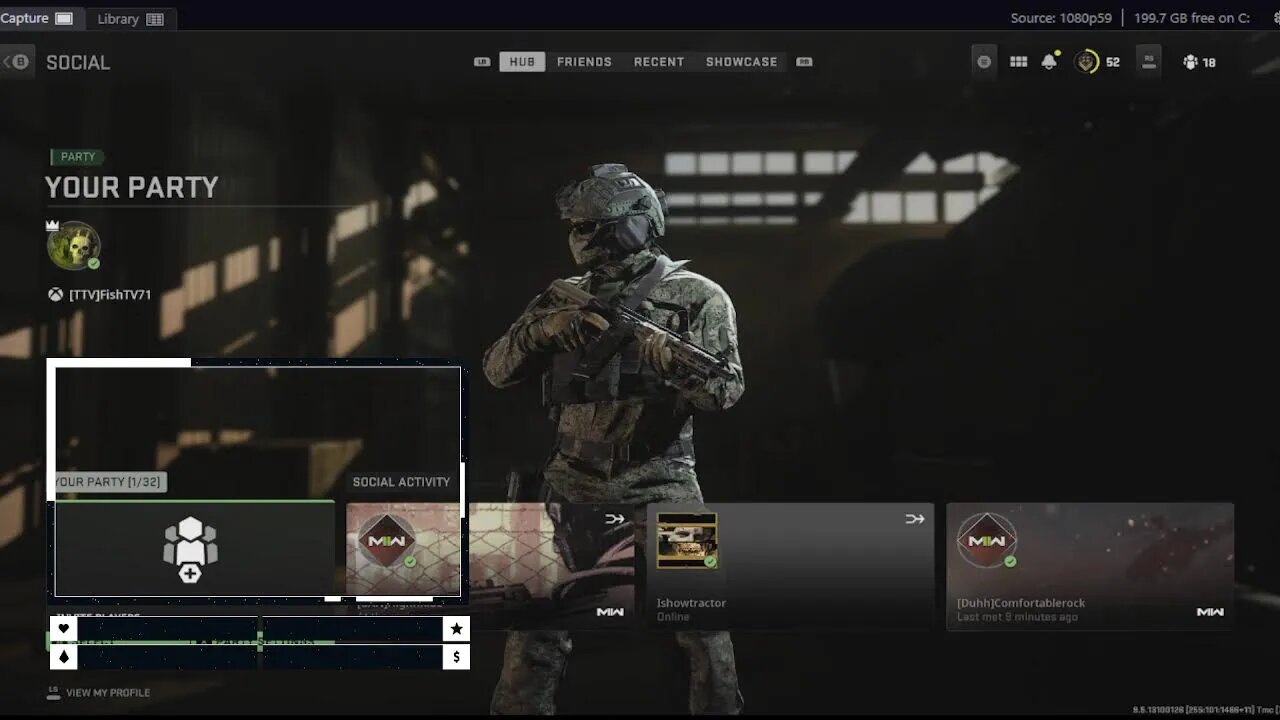Click the LB bumper icon
The height and width of the screenshot is (720, 1280).
(x=482, y=62)
